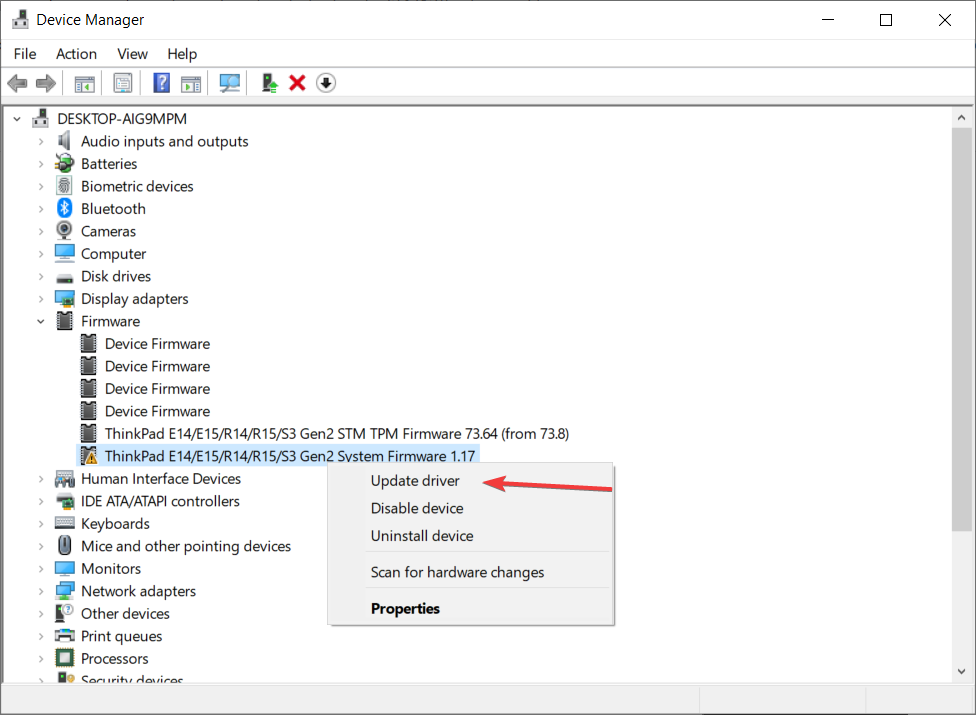Image resolution: width=976 pixels, height=715 pixels.
Task: Choose Uninstall device from context menu
Action: tap(422, 536)
